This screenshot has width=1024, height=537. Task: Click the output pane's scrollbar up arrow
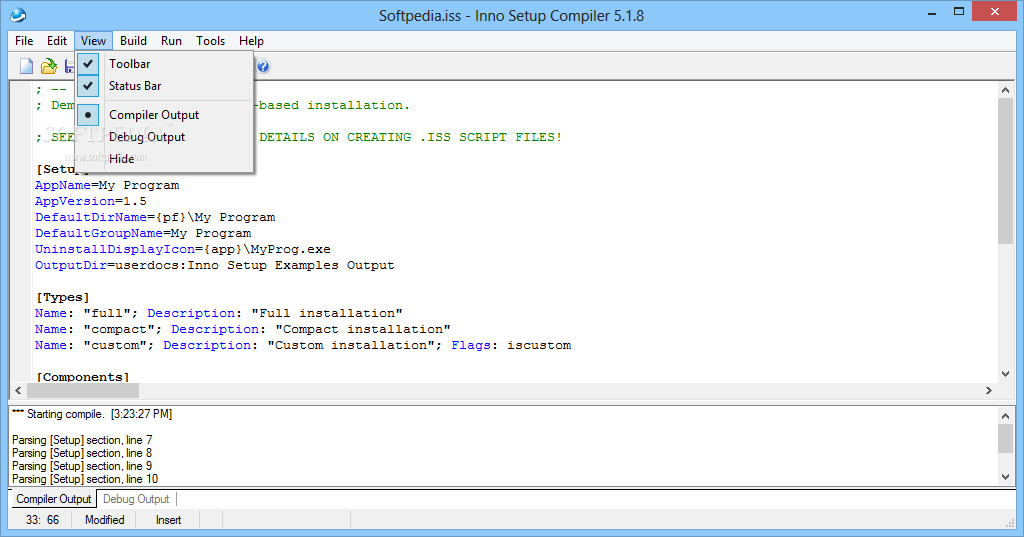(1005, 415)
